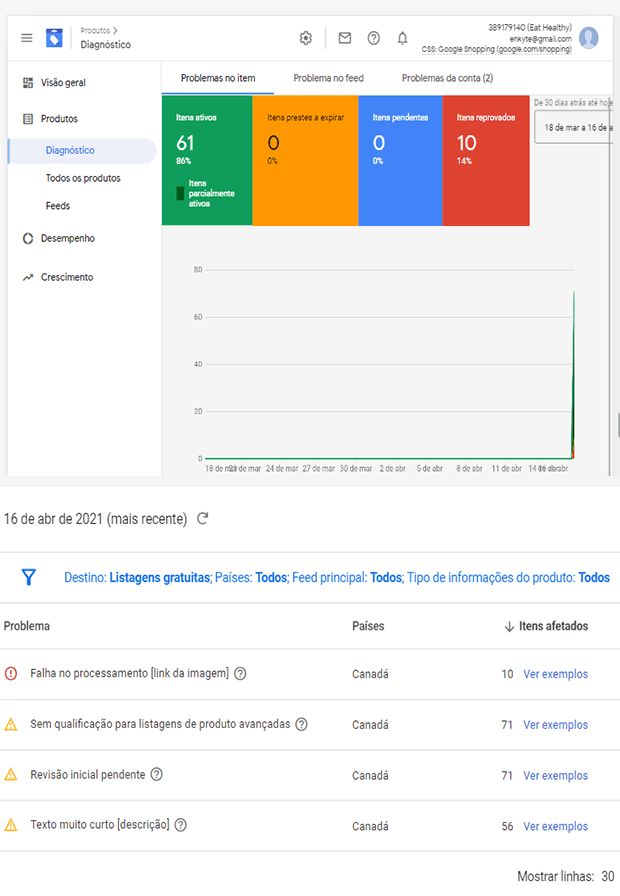Open the hamburger navigation menu
This screenshot has height=896, width=620.
coord(27,38)
